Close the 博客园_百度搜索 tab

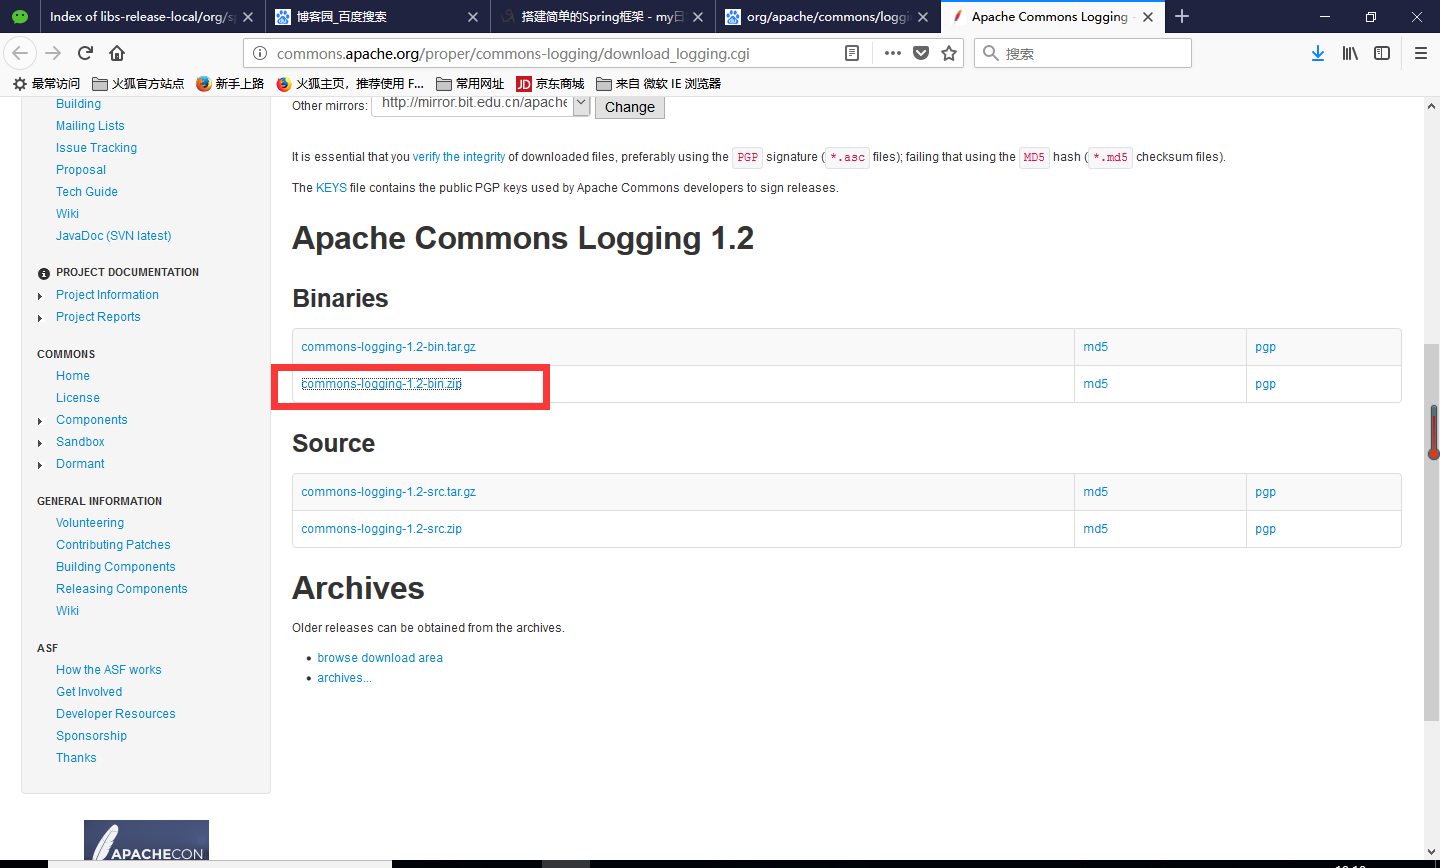click(x=473, y=17)
